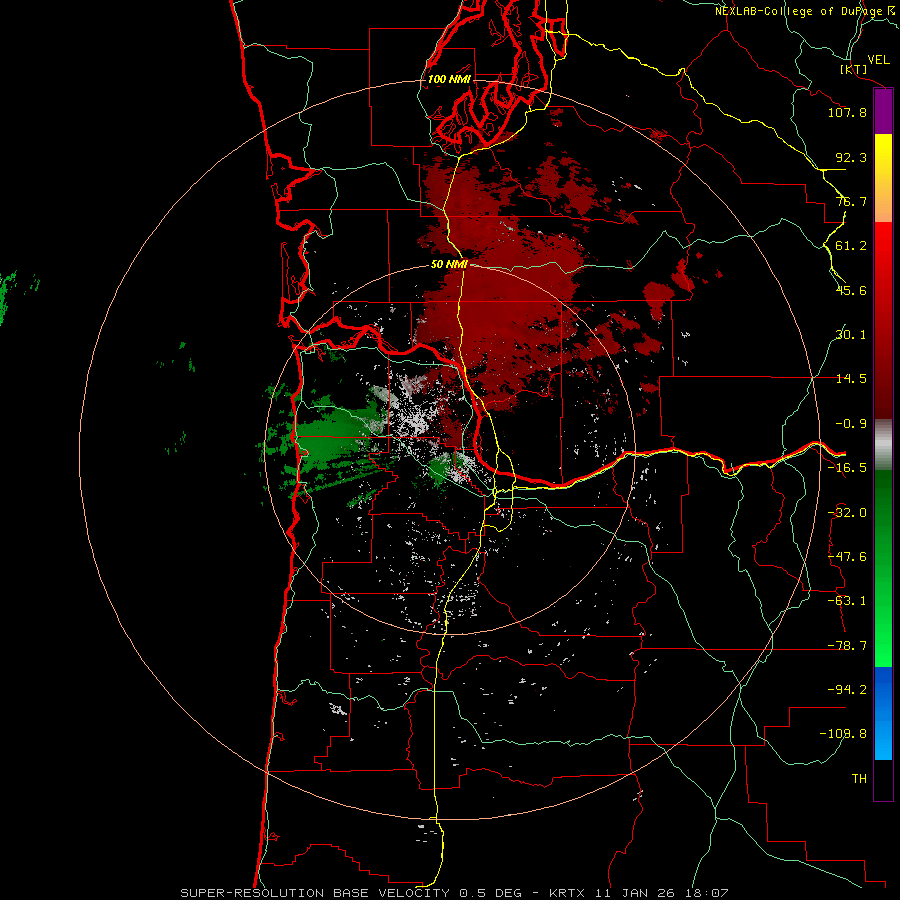The image size is (900, 900).
Task: Click the 14.5 scale value
Action: 851,379
